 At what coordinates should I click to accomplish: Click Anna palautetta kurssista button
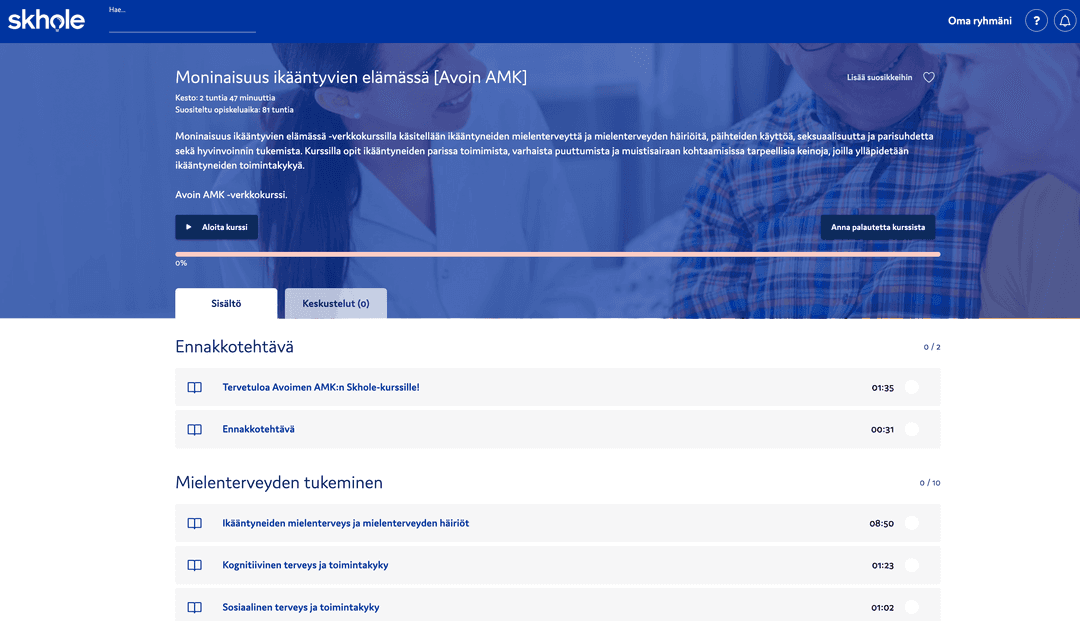click(x=877, y=228)
